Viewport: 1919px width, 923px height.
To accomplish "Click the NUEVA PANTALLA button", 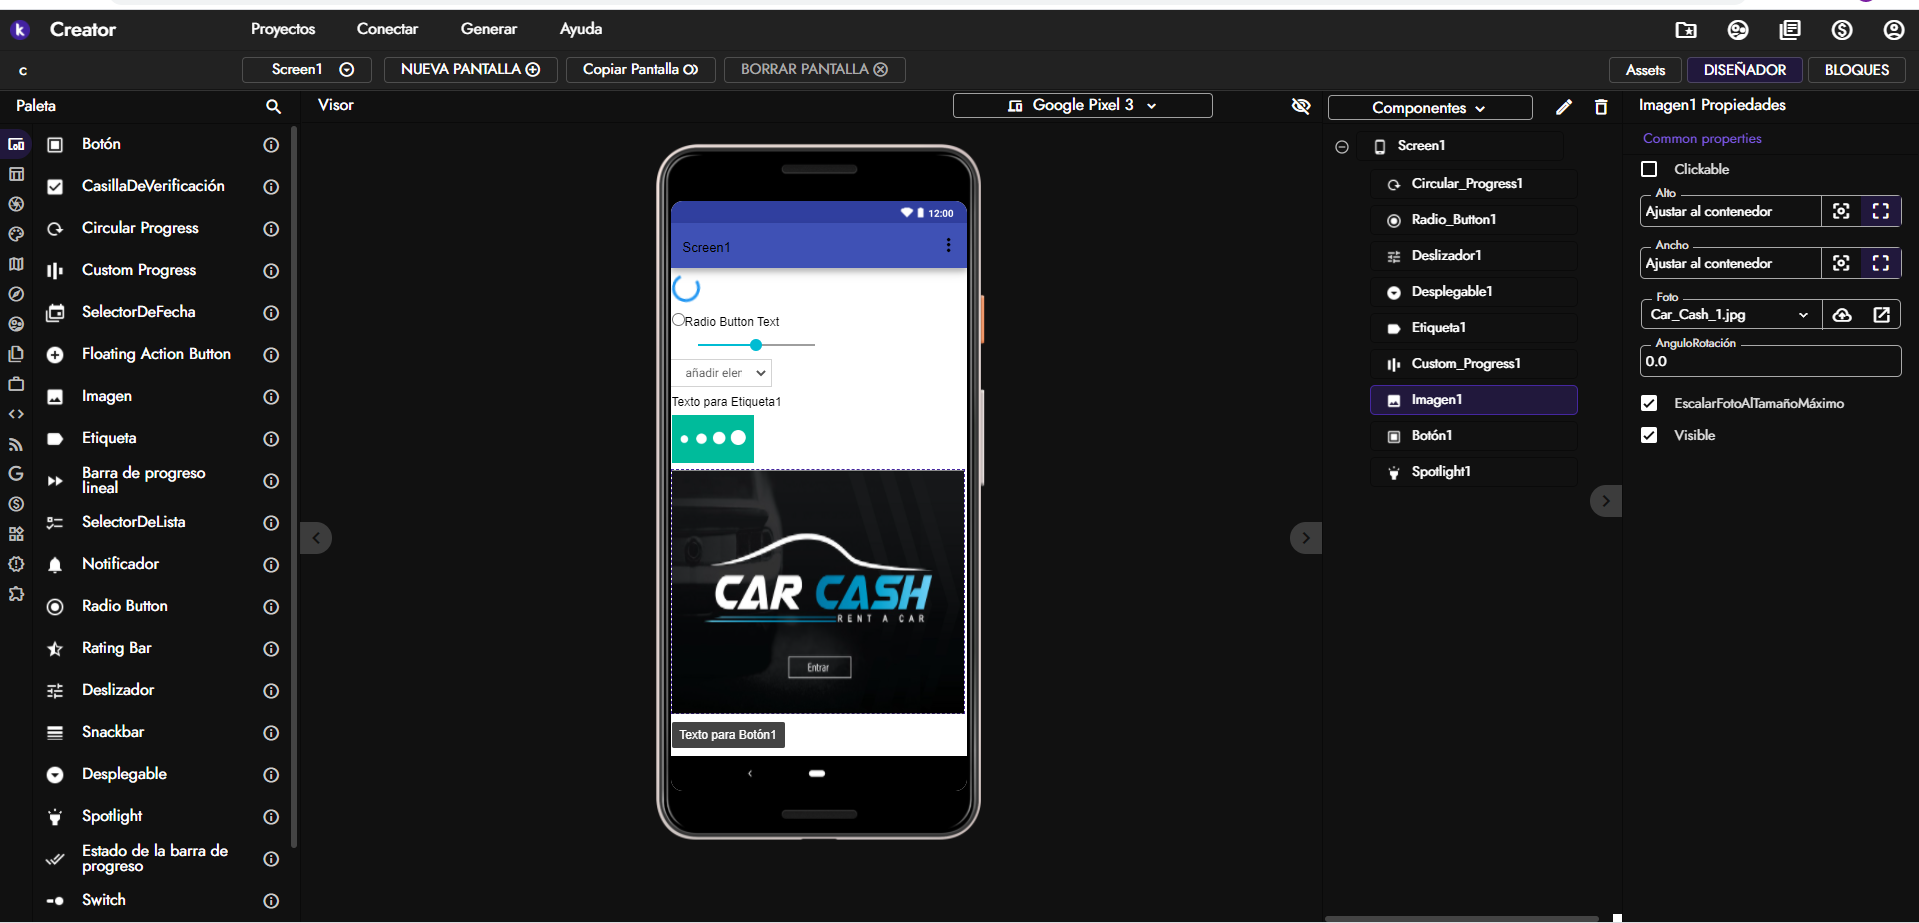I will (x=470, y=69).
